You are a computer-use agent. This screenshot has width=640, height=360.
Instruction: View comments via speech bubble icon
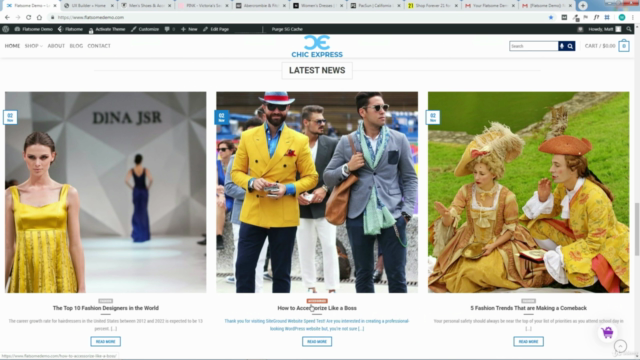pyautogui.click(x=169, y=29)
